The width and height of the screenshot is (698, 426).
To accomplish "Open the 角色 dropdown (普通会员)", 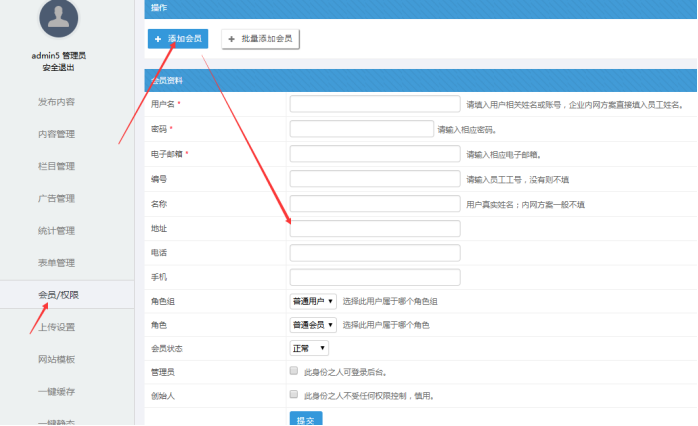I will point(313,325).
